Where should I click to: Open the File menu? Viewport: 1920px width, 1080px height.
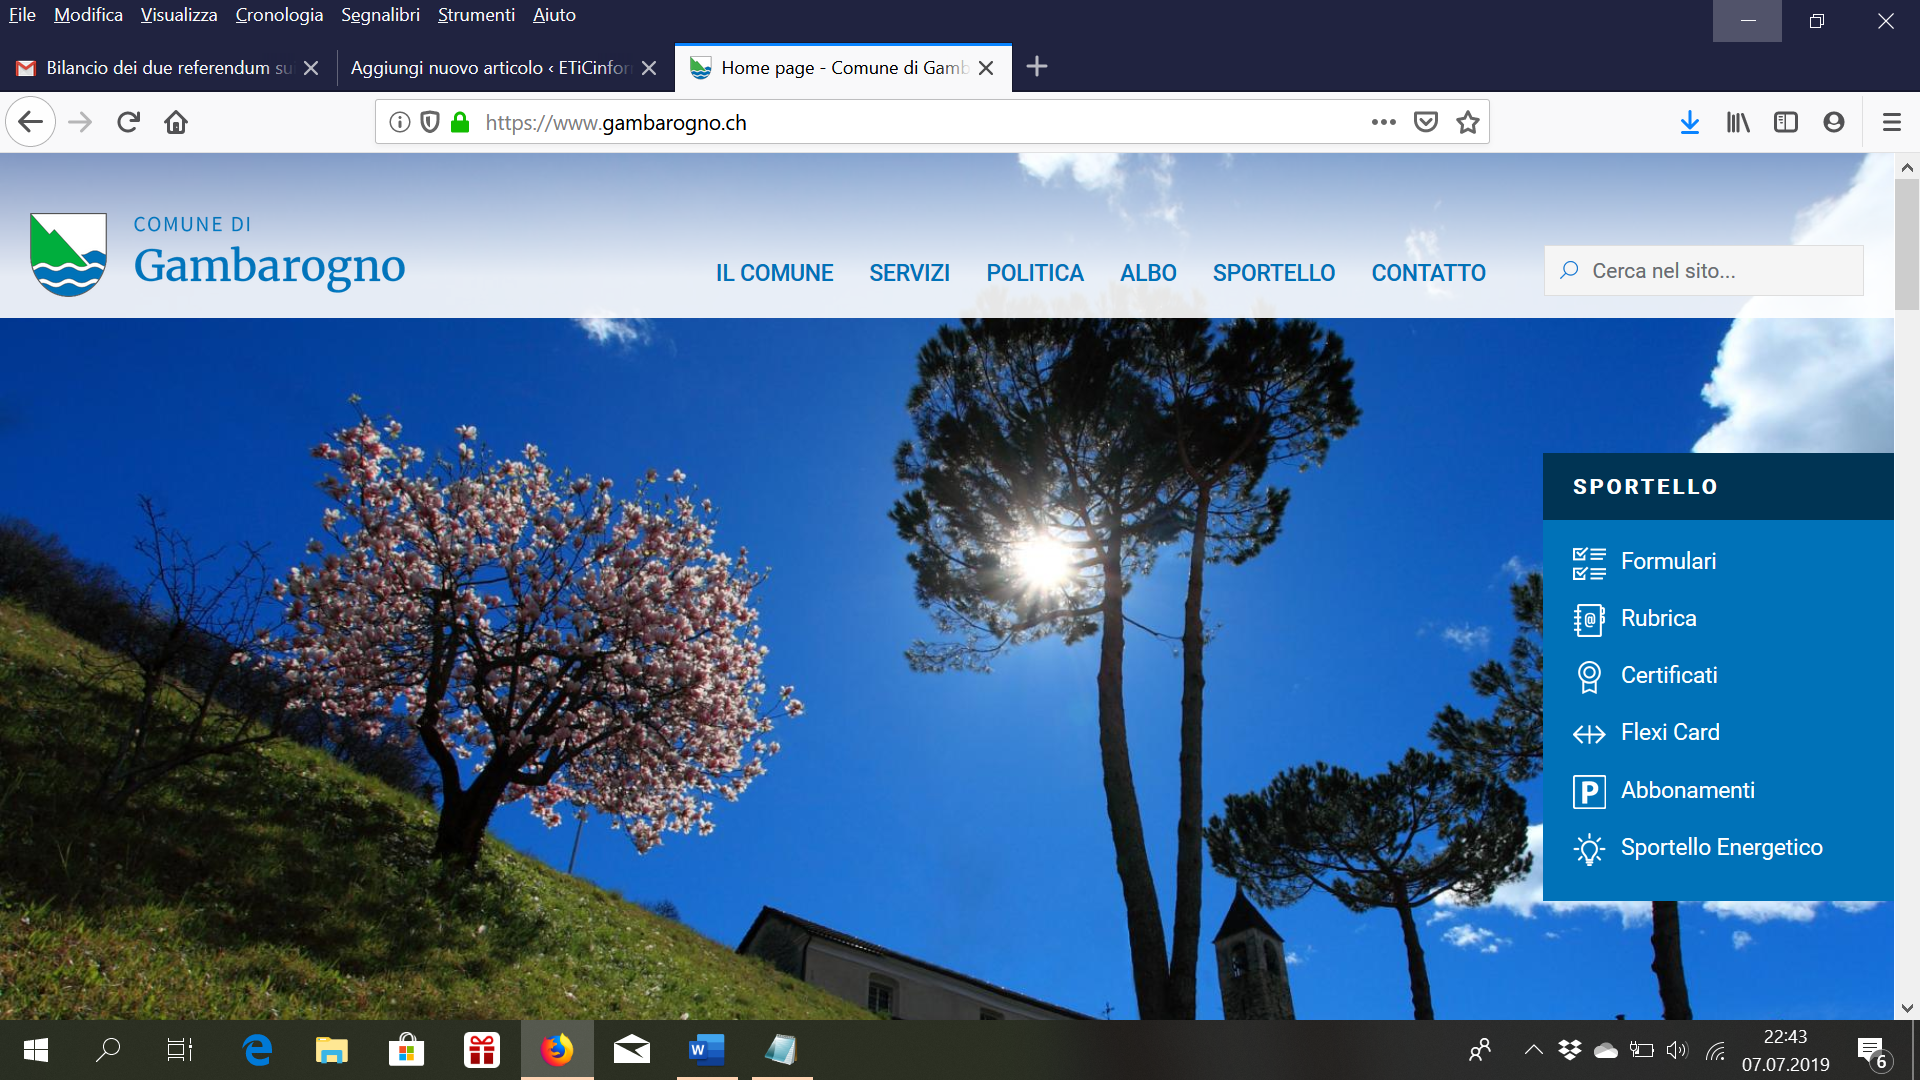[x=22, y=15]
